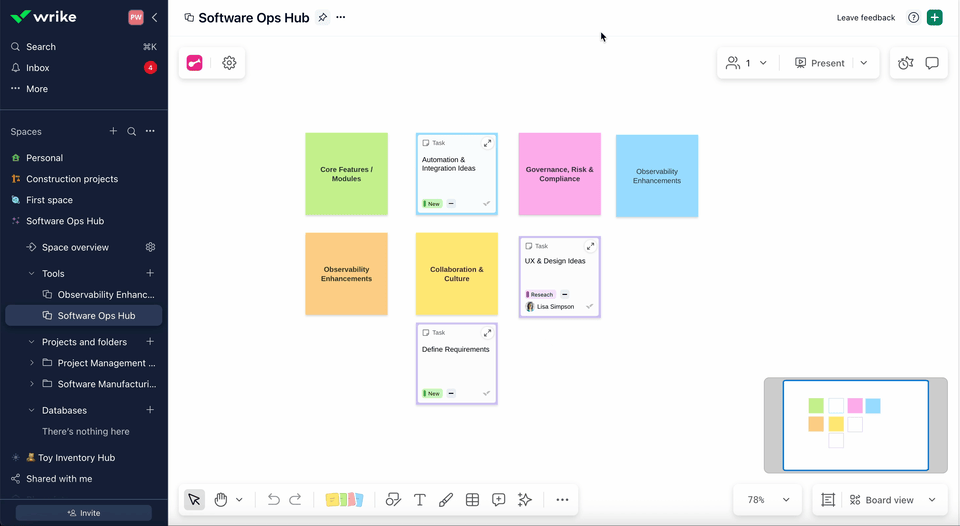The width and height of the screenshot is (960, 526).
Task: Open the sticky notes picker
Action: (344, 500)
